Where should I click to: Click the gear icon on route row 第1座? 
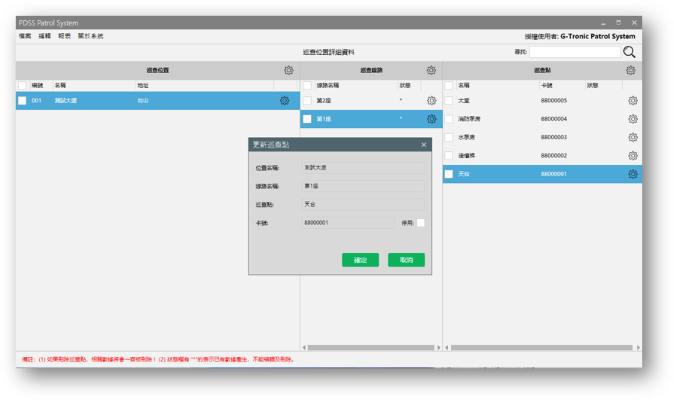pyautogui.click(x=432, y=119)
